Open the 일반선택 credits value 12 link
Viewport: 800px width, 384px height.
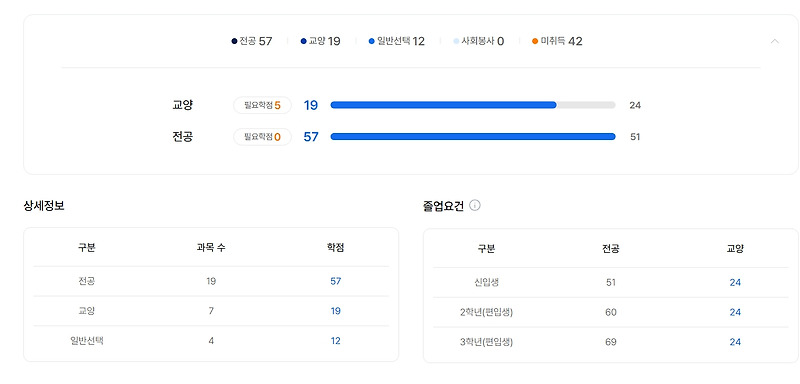pos(335,341)
